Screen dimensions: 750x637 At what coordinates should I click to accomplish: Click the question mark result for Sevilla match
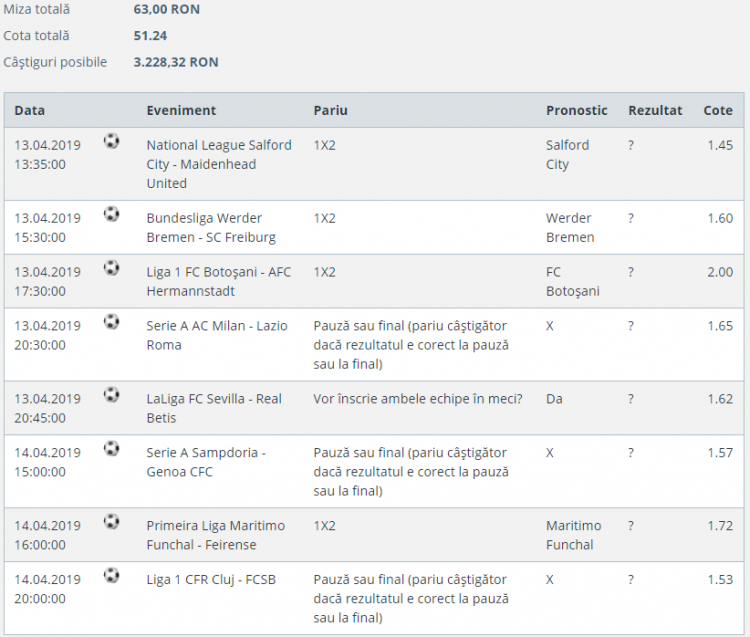click(x=631, y=399)
